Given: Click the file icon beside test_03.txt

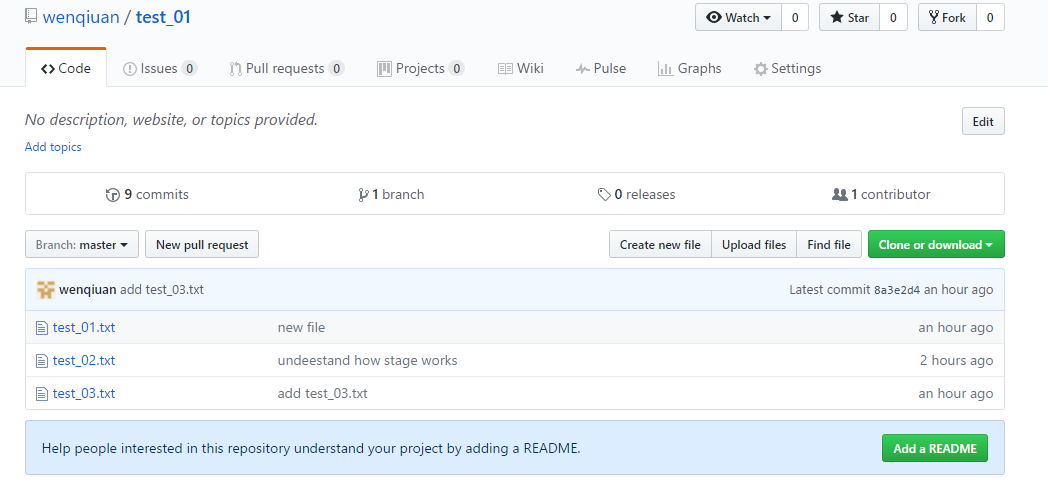Looking at the screenshot, I should 42,394.
